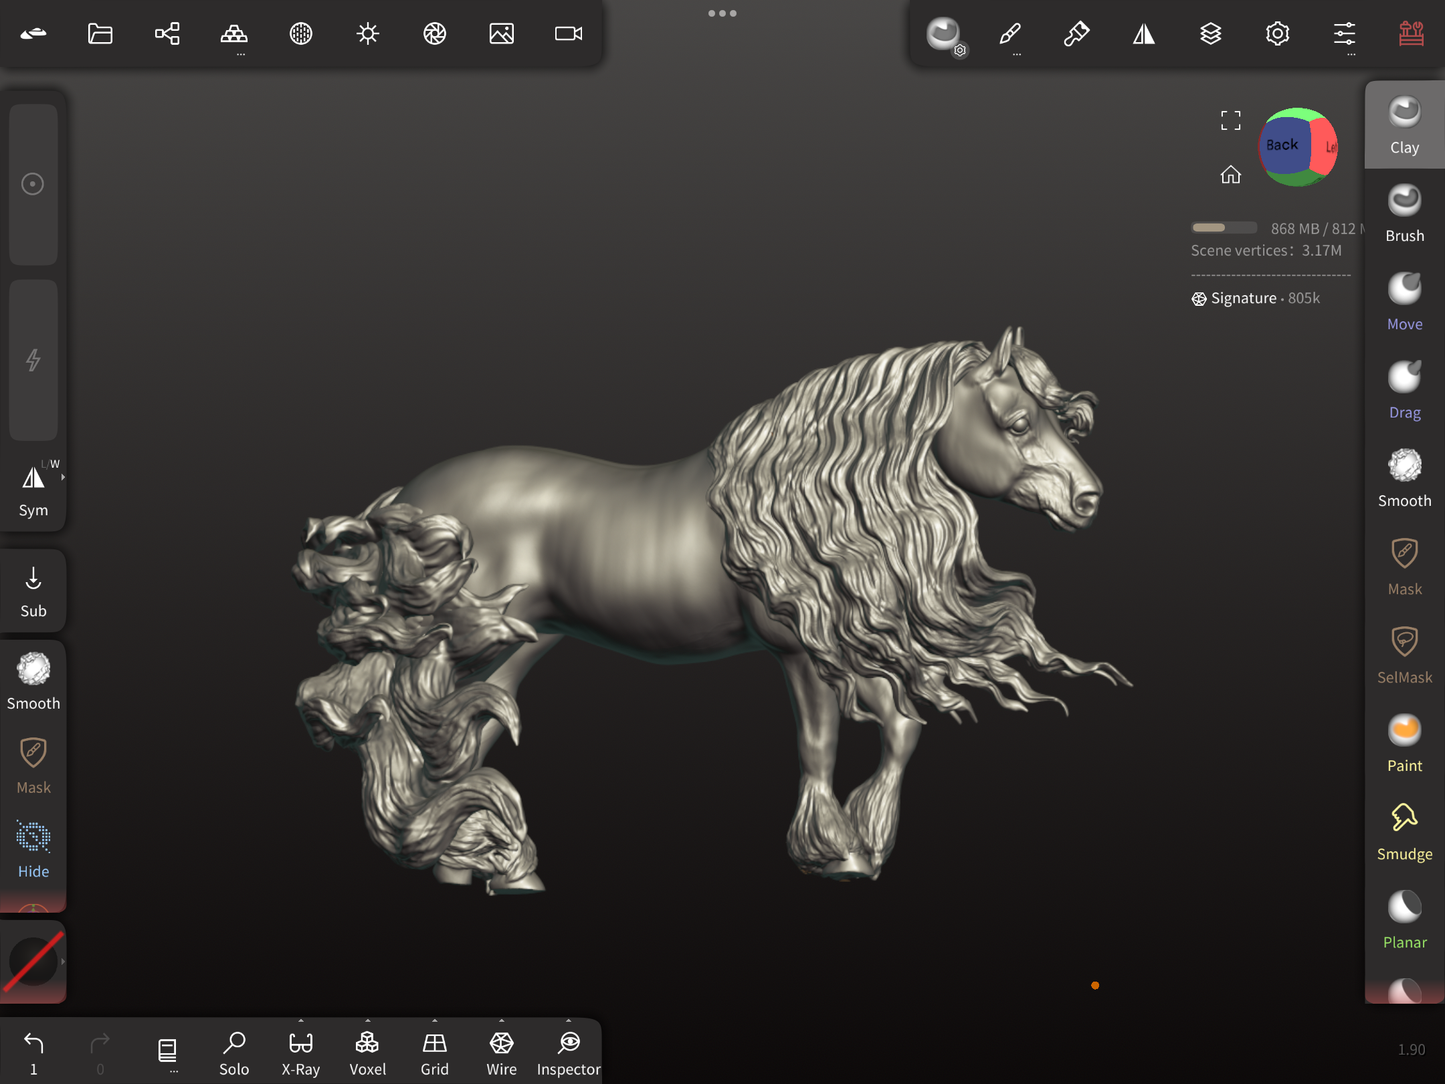1445x1084 pixels.
Task: Choose the Drag tool
Action: click(1404, 389)
